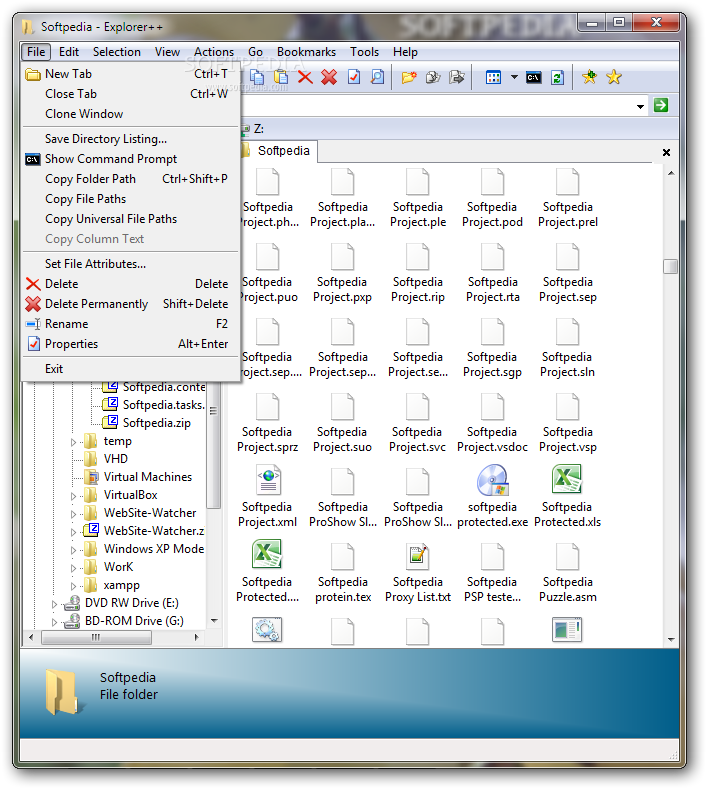Open the Views dropdown arrow in toolbar
The width and height of the screenshot is (707, 789).
click(514, 77)
